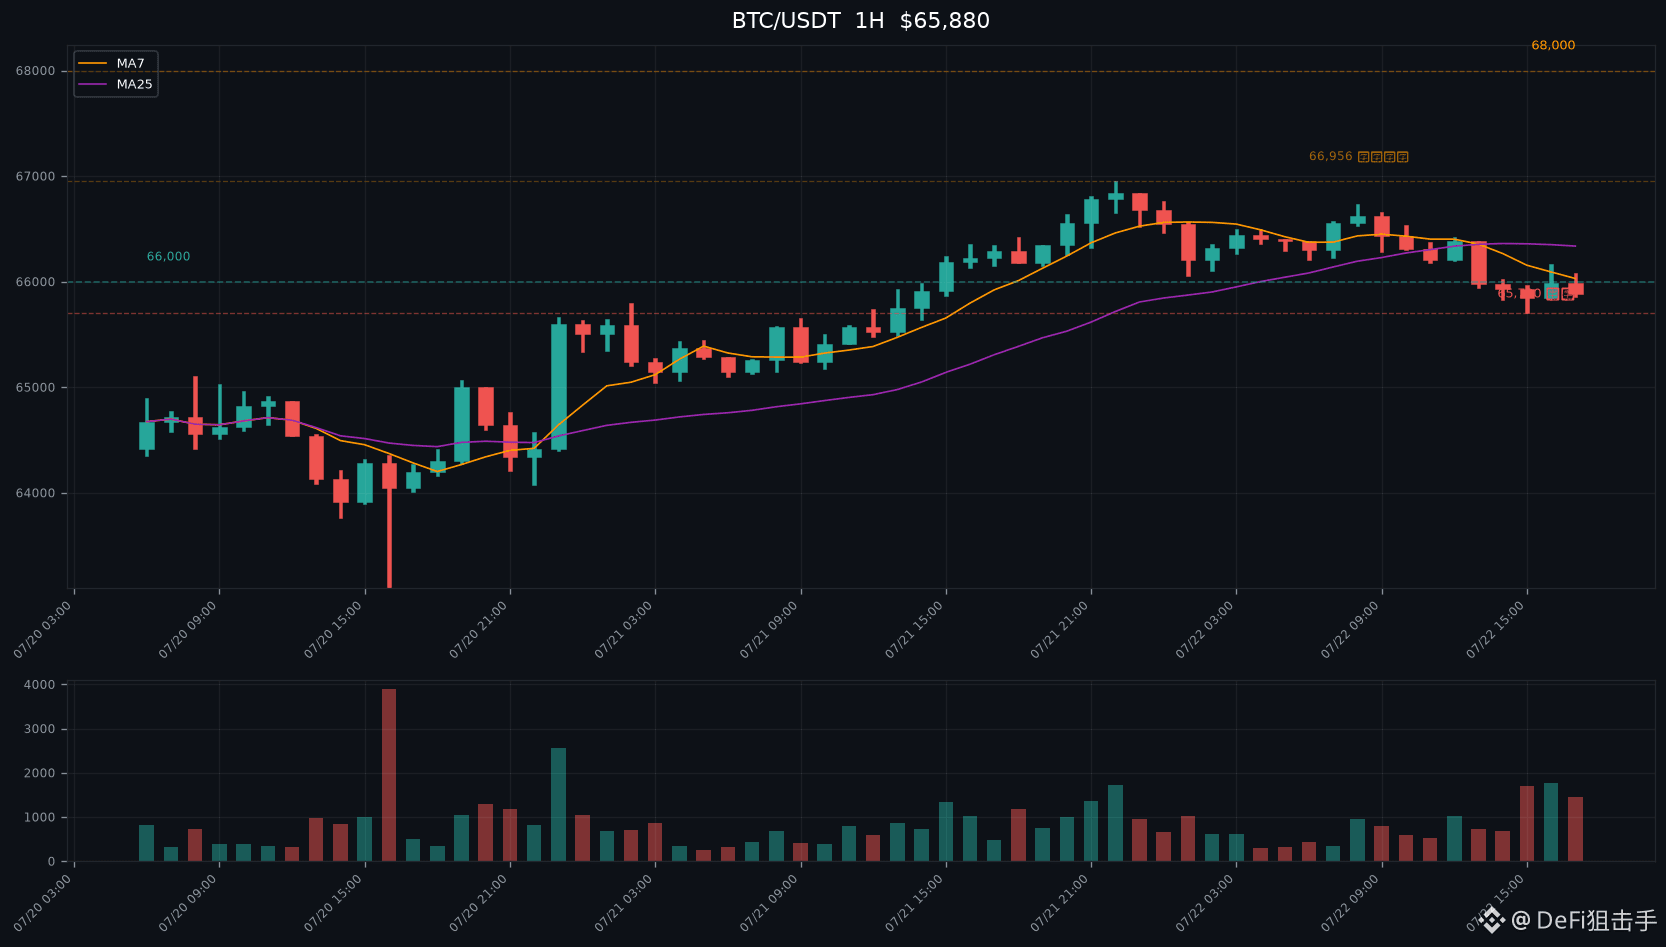Click the green 66,000 support label

(168, 256)
